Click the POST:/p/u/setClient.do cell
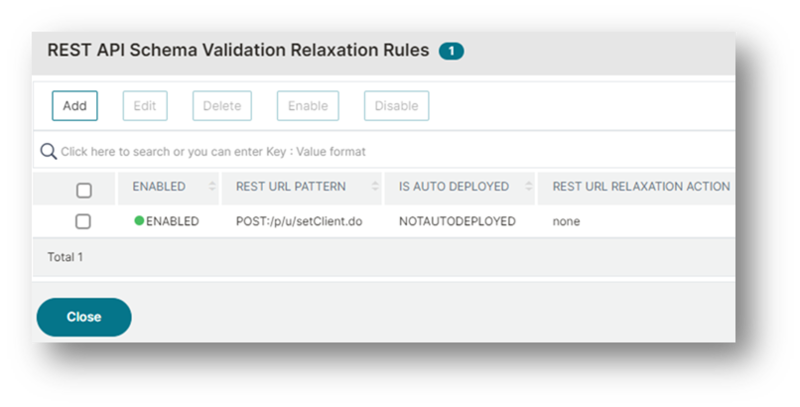 coord(299,221)
